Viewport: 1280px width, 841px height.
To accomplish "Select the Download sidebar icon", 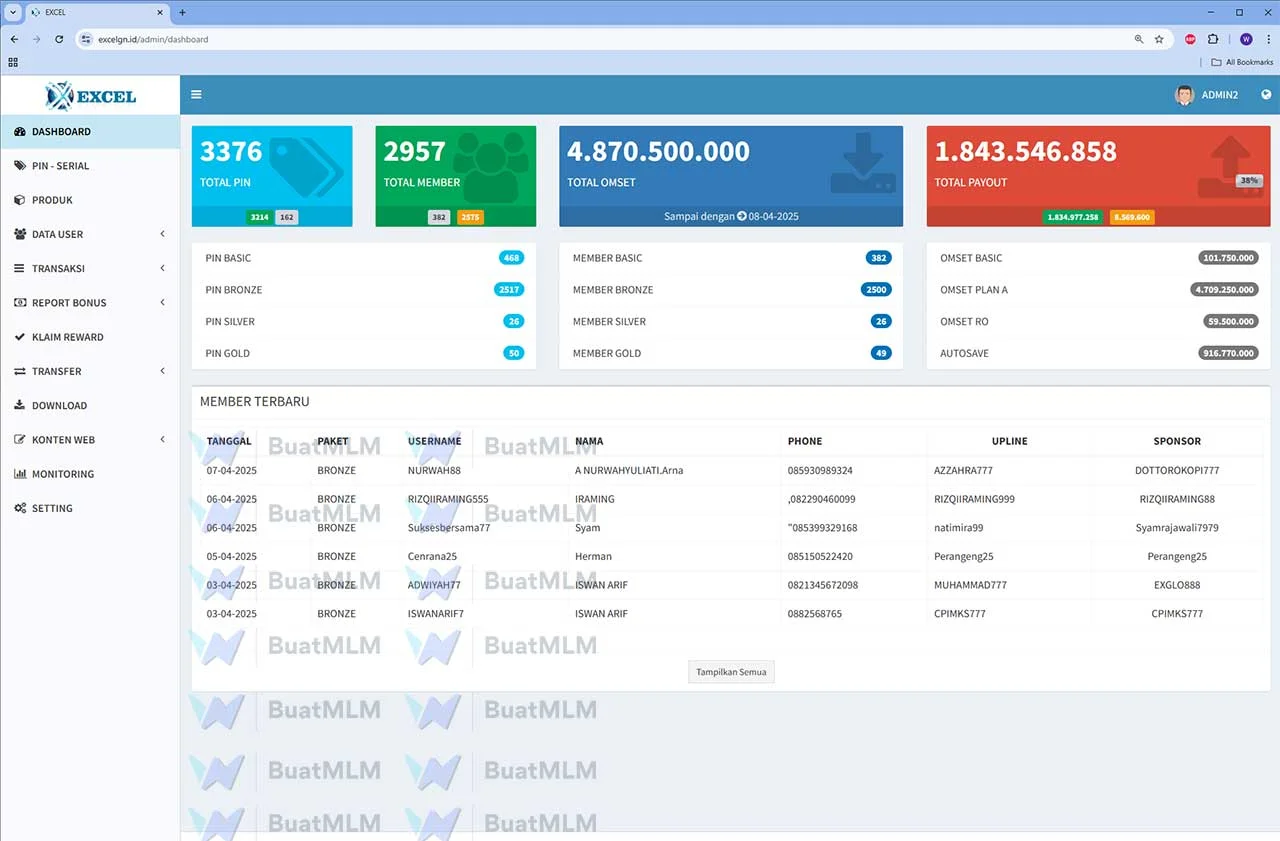I will (19, 405).
